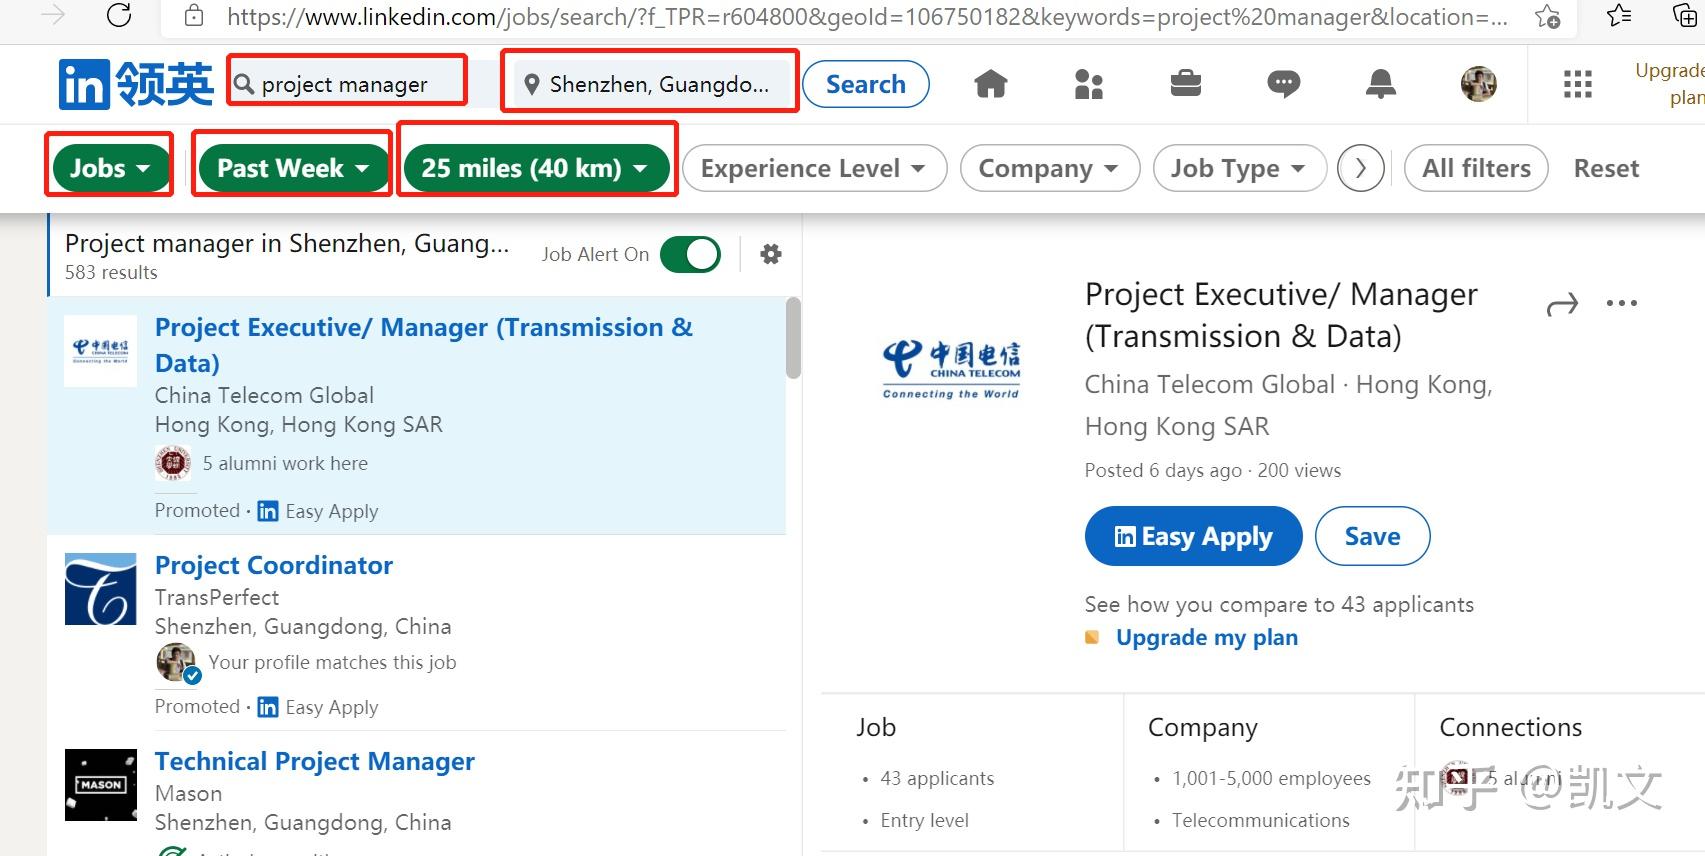Viewport: 1705px width, 856px height.
Task: Click the alumni school badge icon
Action: tap(173, 462)
